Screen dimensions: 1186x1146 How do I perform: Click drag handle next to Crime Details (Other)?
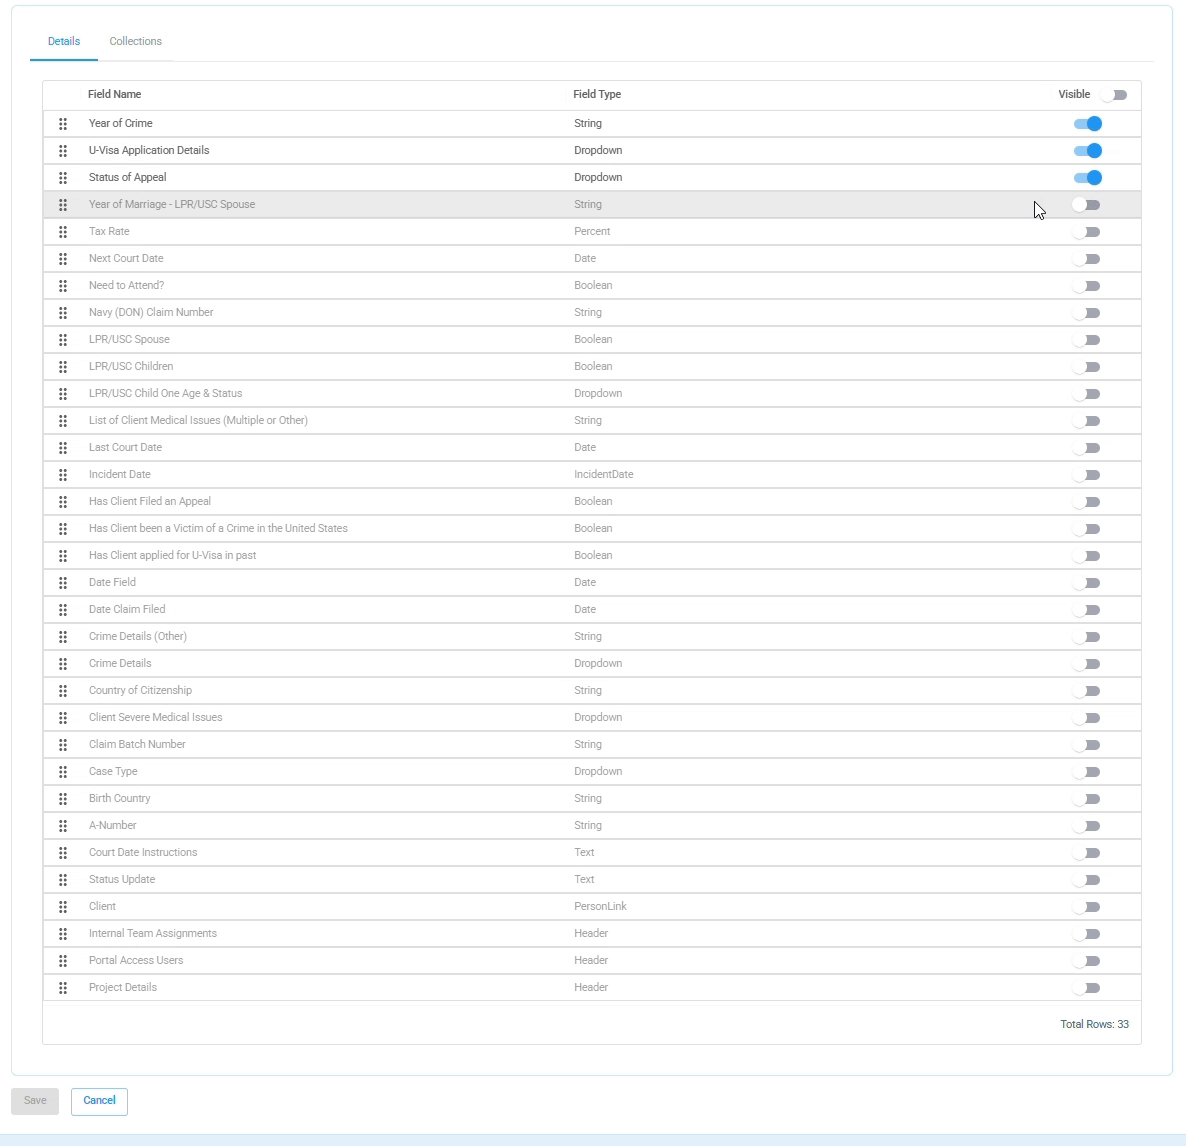(x=63, y=637)
